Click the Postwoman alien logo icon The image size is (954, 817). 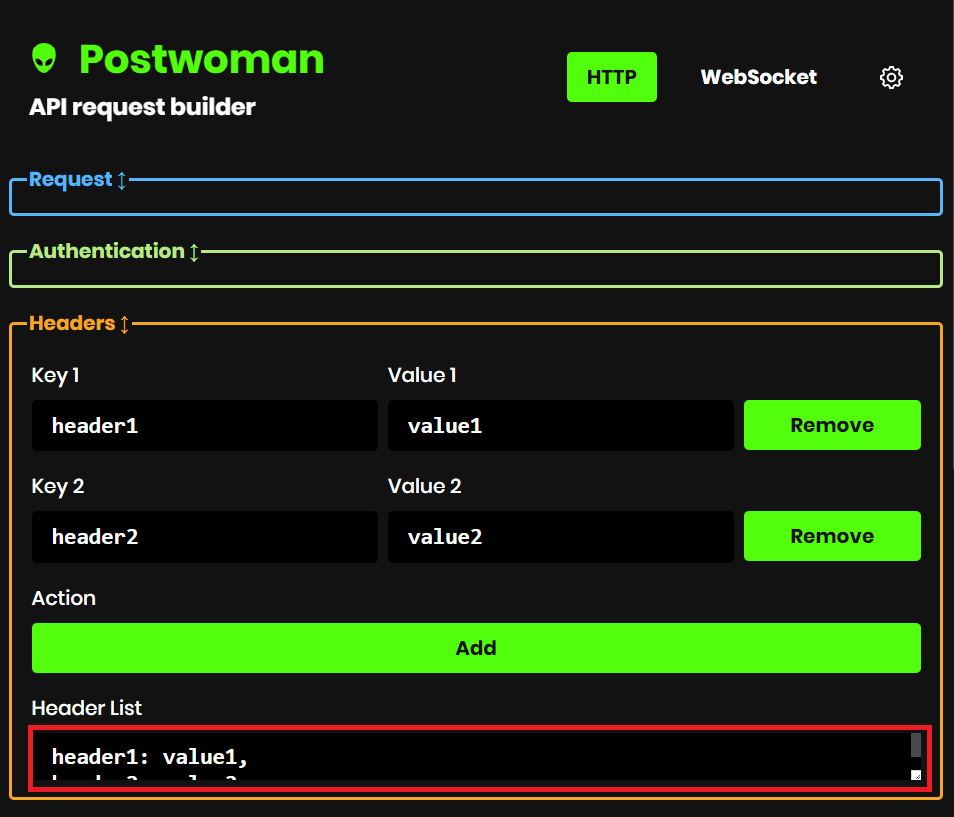tap(44, 58)
